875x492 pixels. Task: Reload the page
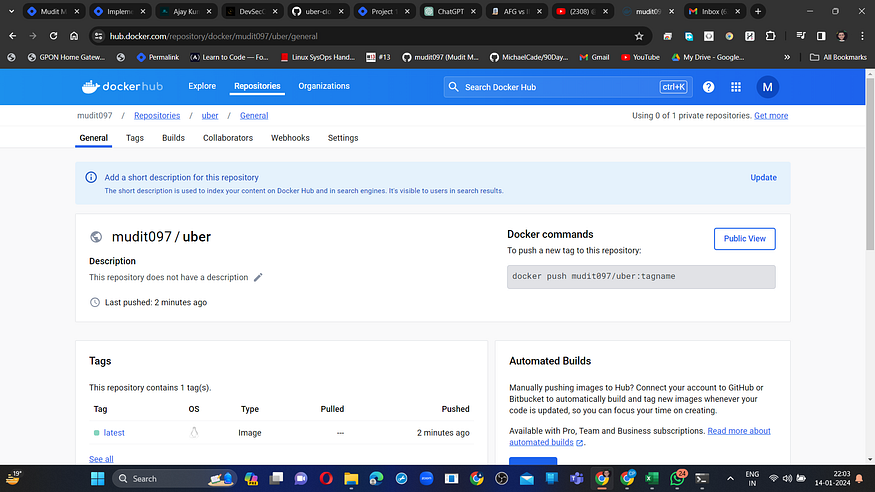click(53, 36)
